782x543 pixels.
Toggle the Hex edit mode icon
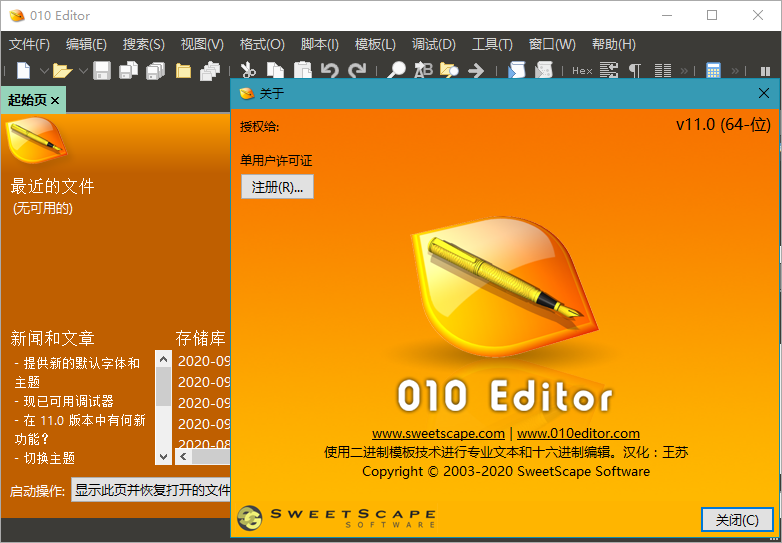pos(582,70)
